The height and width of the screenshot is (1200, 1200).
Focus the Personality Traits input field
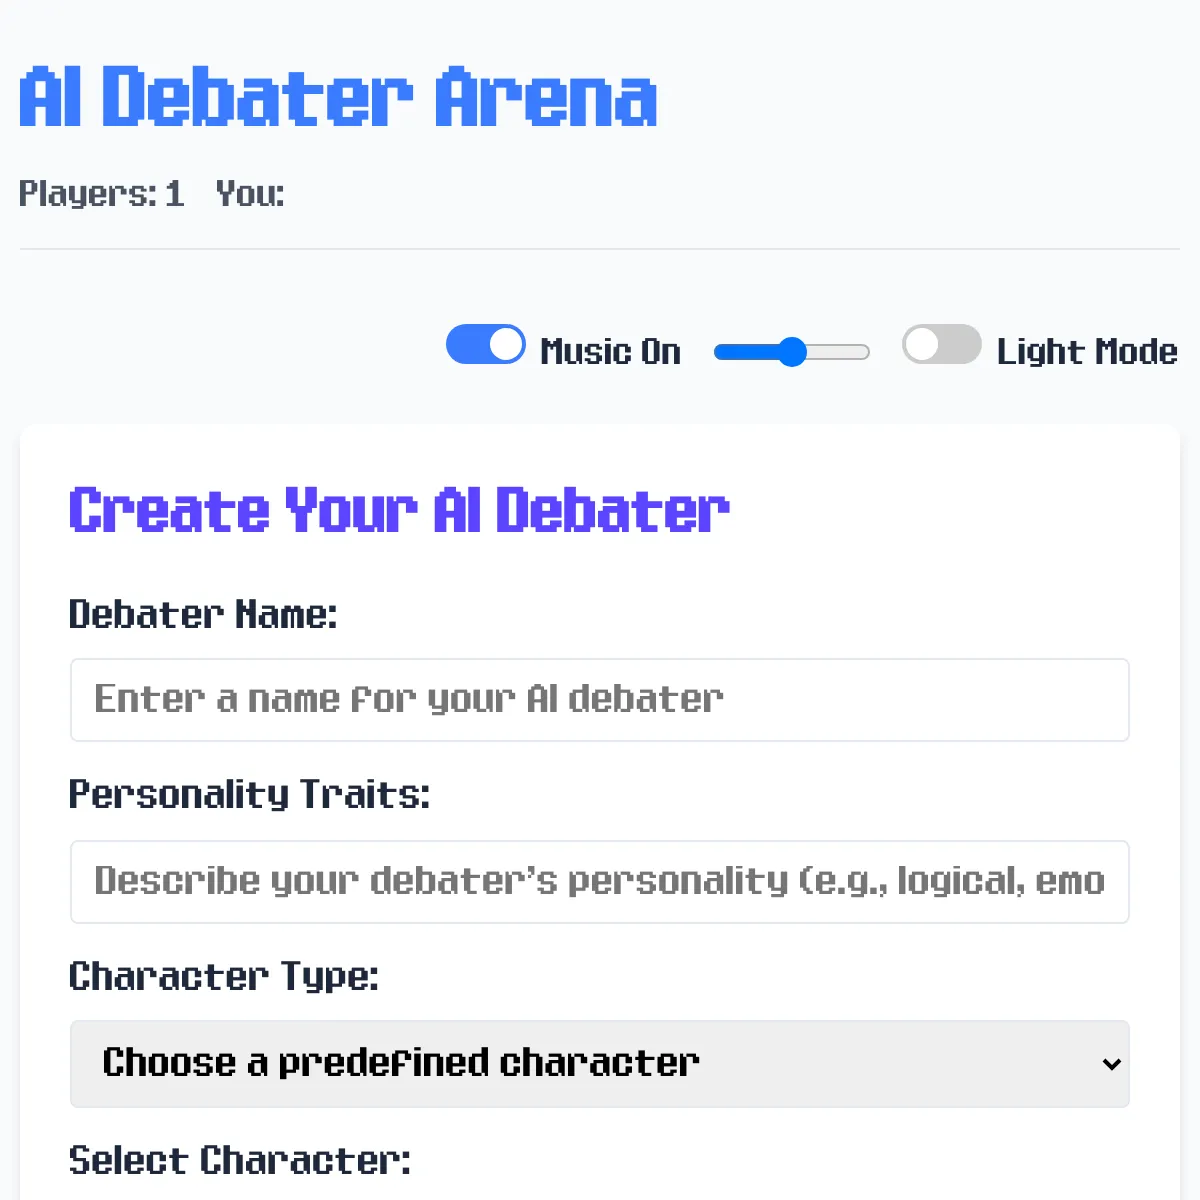coord(600,882)
